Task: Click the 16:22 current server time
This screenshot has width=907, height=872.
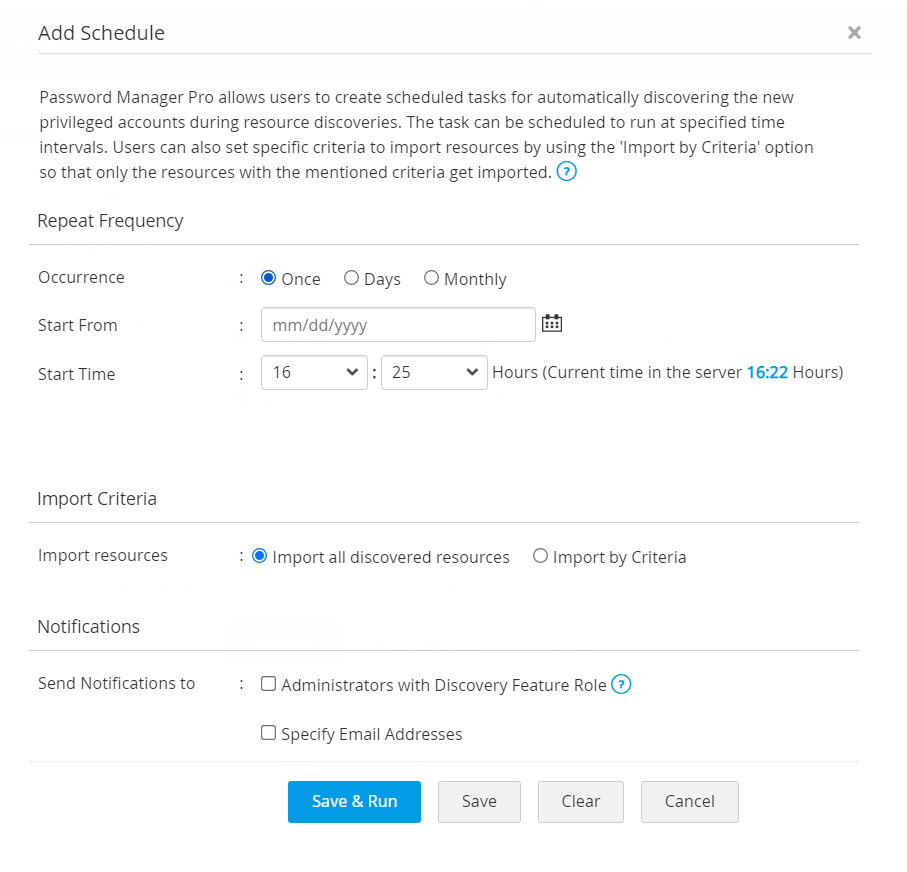Action: click(x=767, y=372)
